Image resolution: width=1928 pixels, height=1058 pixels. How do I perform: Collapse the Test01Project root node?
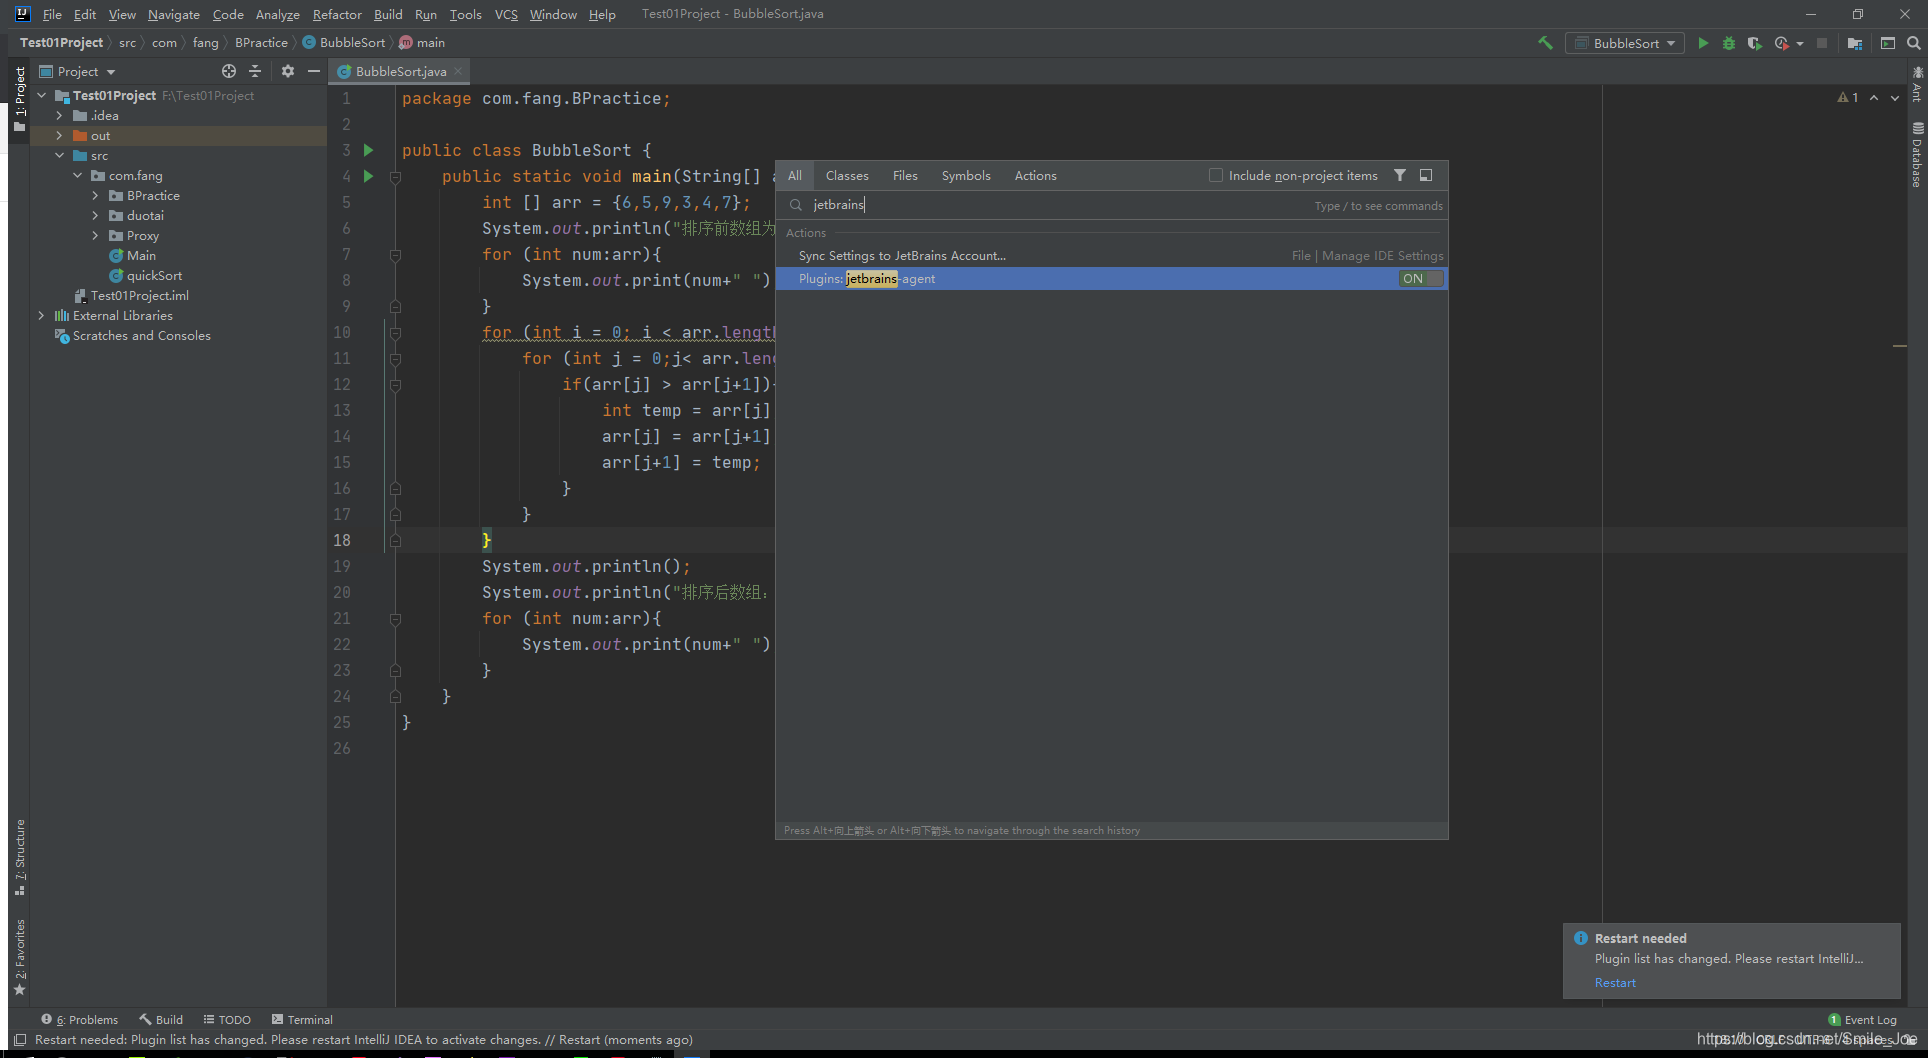point(42,96)
